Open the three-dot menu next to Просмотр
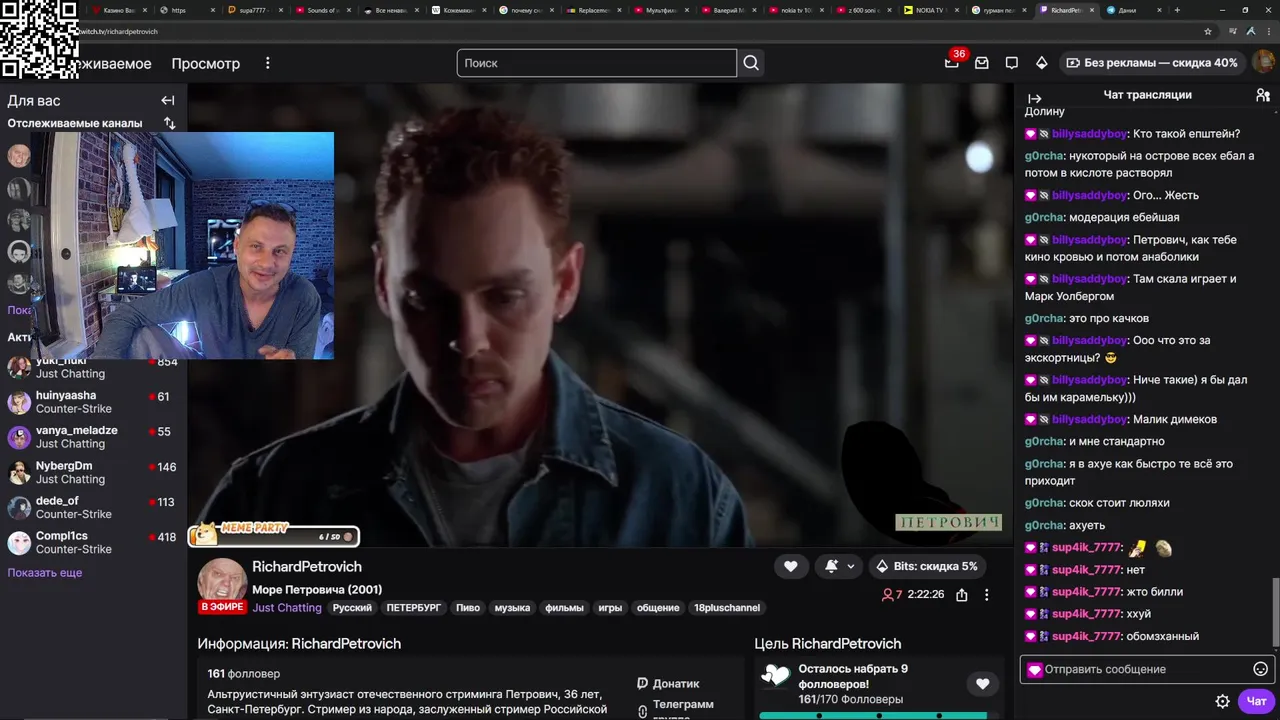The image size is (1280, 720). coord(267,63)
